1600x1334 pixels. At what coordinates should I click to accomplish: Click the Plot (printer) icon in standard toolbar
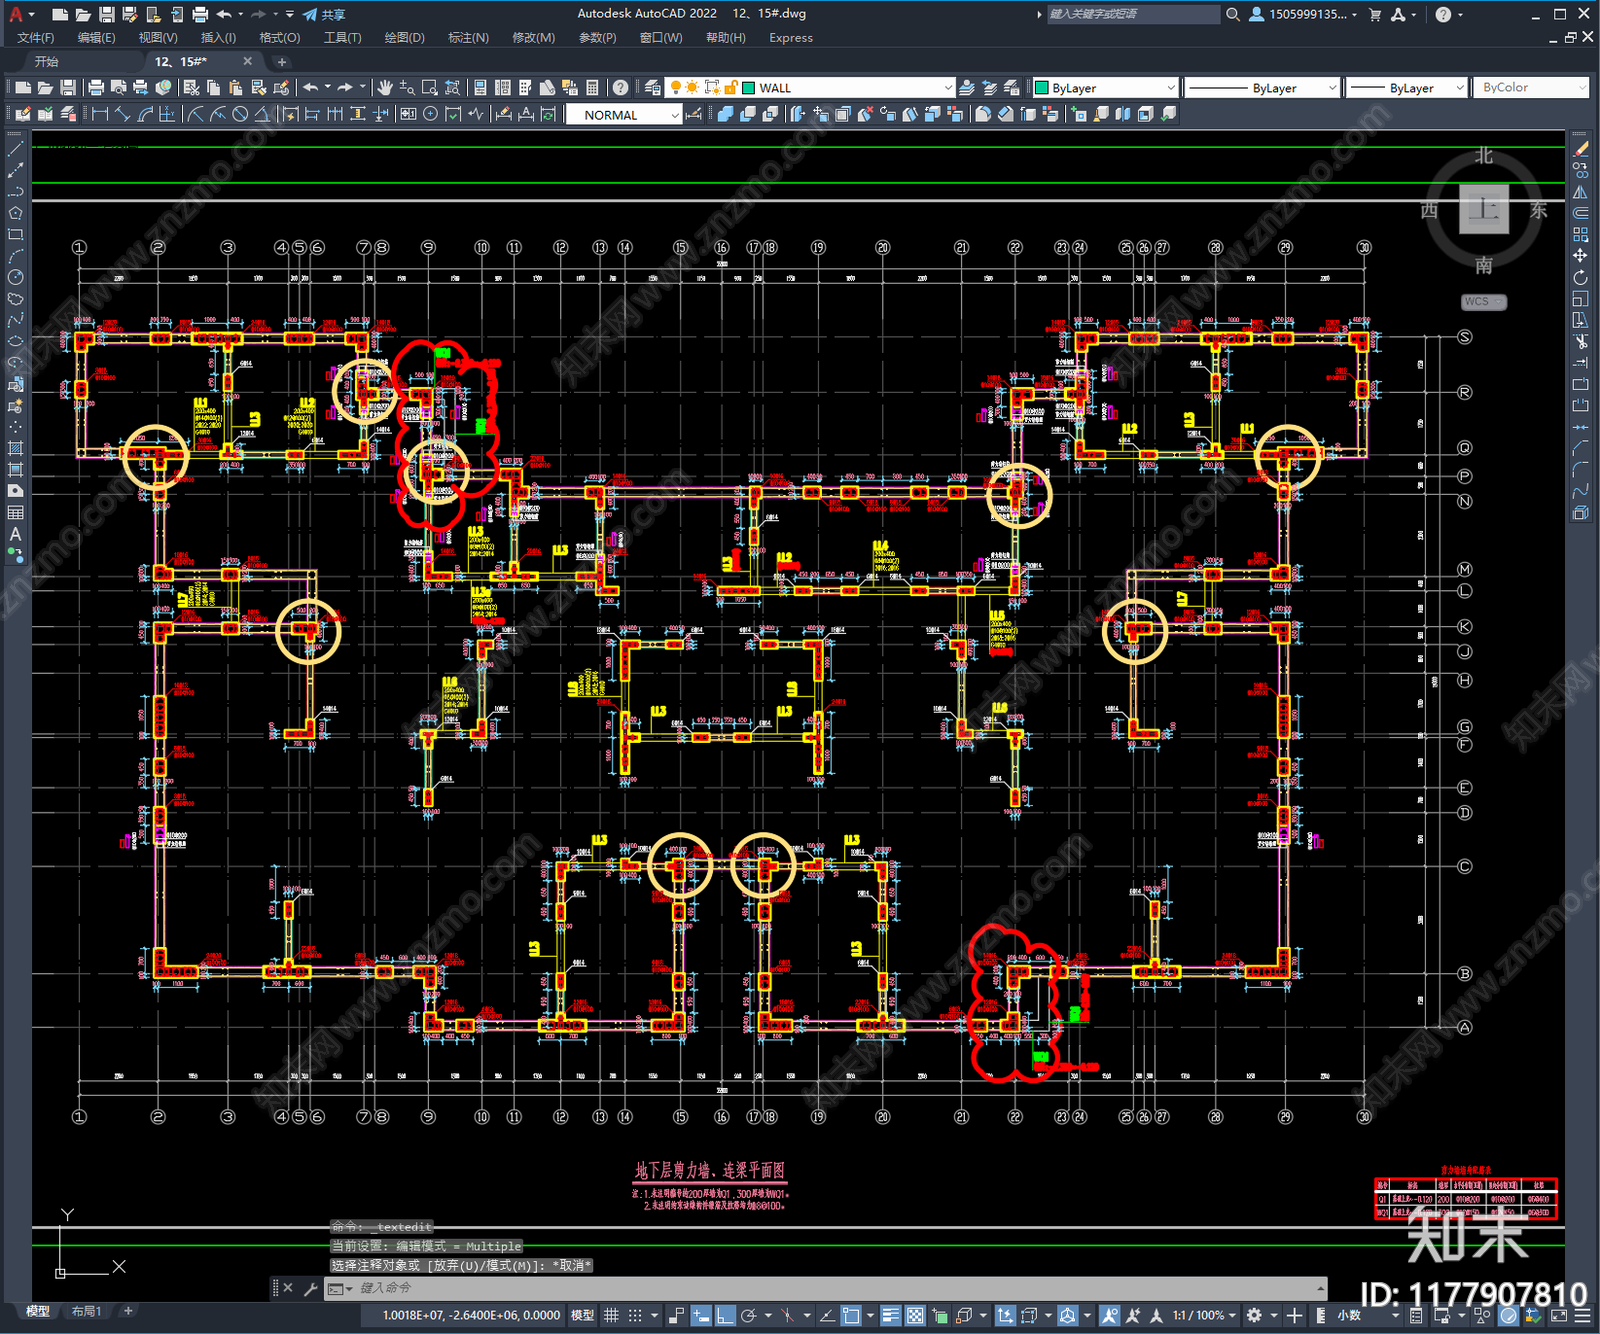pos(96,88)
